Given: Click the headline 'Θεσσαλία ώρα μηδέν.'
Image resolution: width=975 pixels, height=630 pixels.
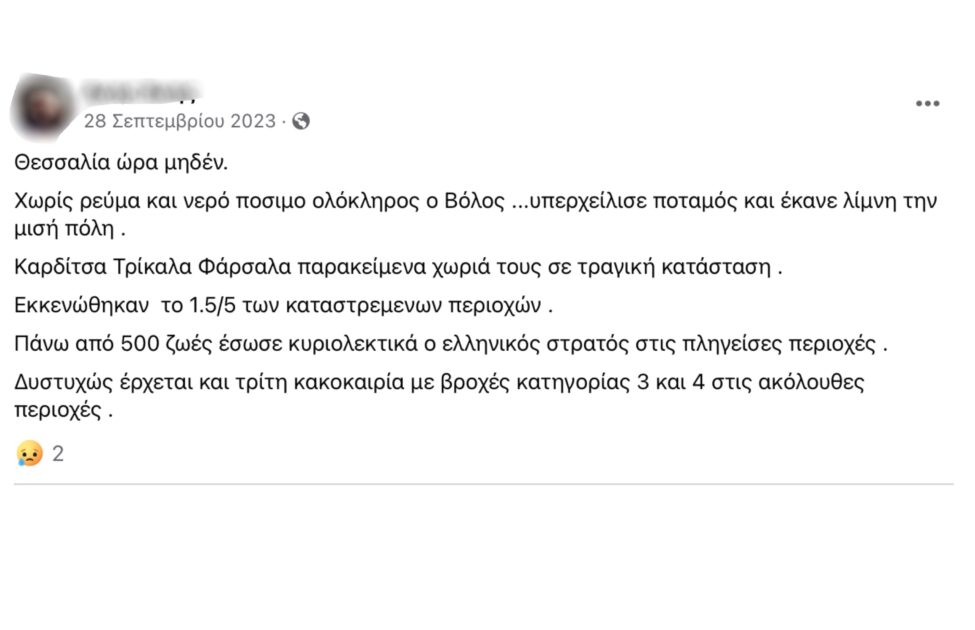Looking at the screenshot, I should point(121,162).
